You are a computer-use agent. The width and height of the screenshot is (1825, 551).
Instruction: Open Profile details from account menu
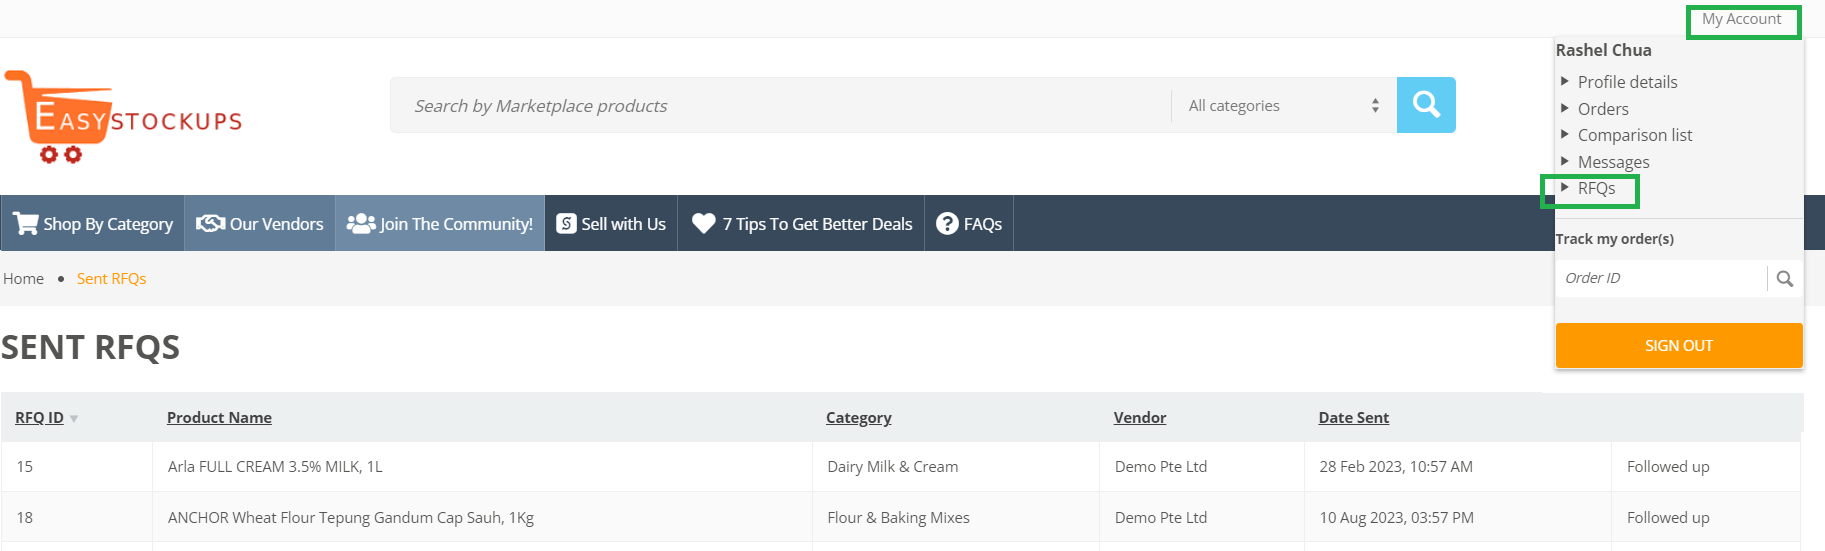pyautogui.click(x=1627, y=82)
